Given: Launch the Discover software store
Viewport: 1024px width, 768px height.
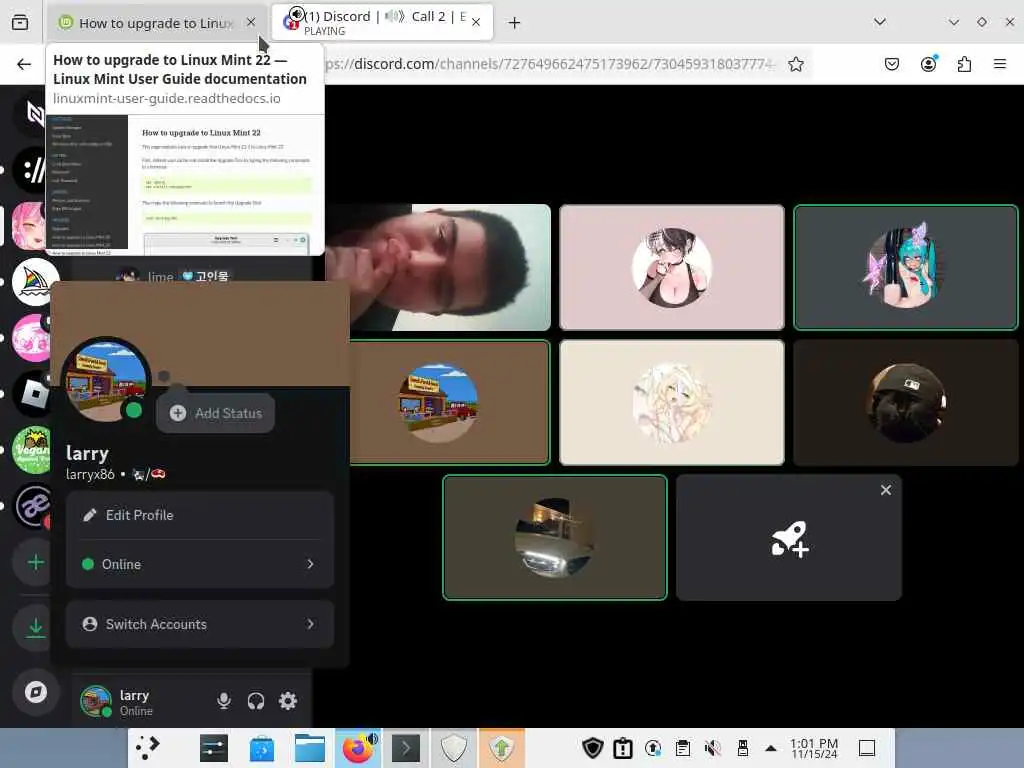Looking at the screenshot, I should pos(262,748).
